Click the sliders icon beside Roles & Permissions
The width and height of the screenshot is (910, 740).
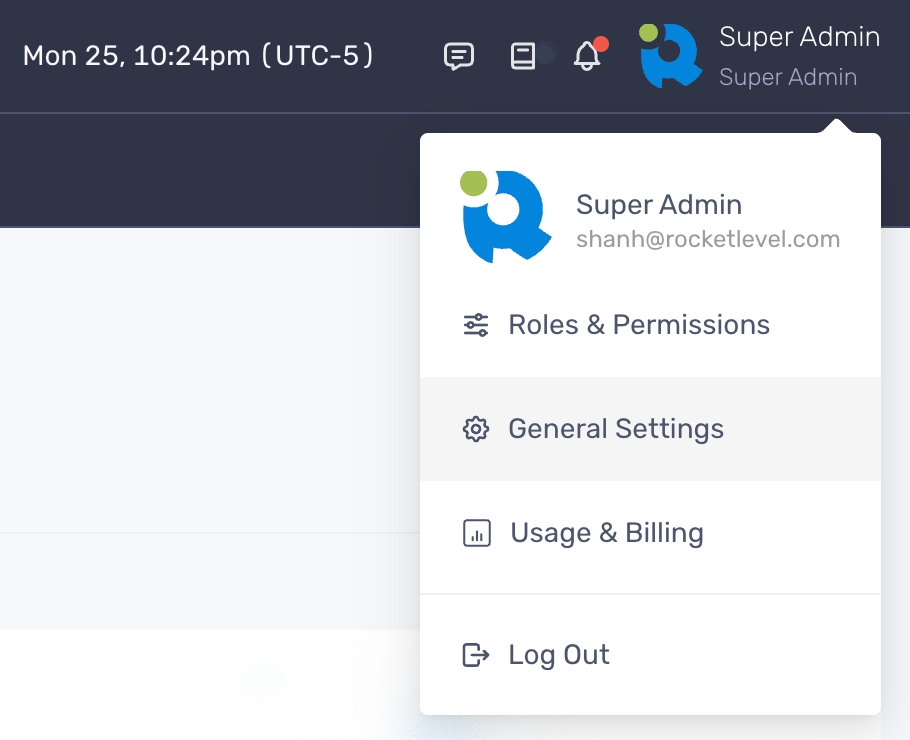click(476, 325)
